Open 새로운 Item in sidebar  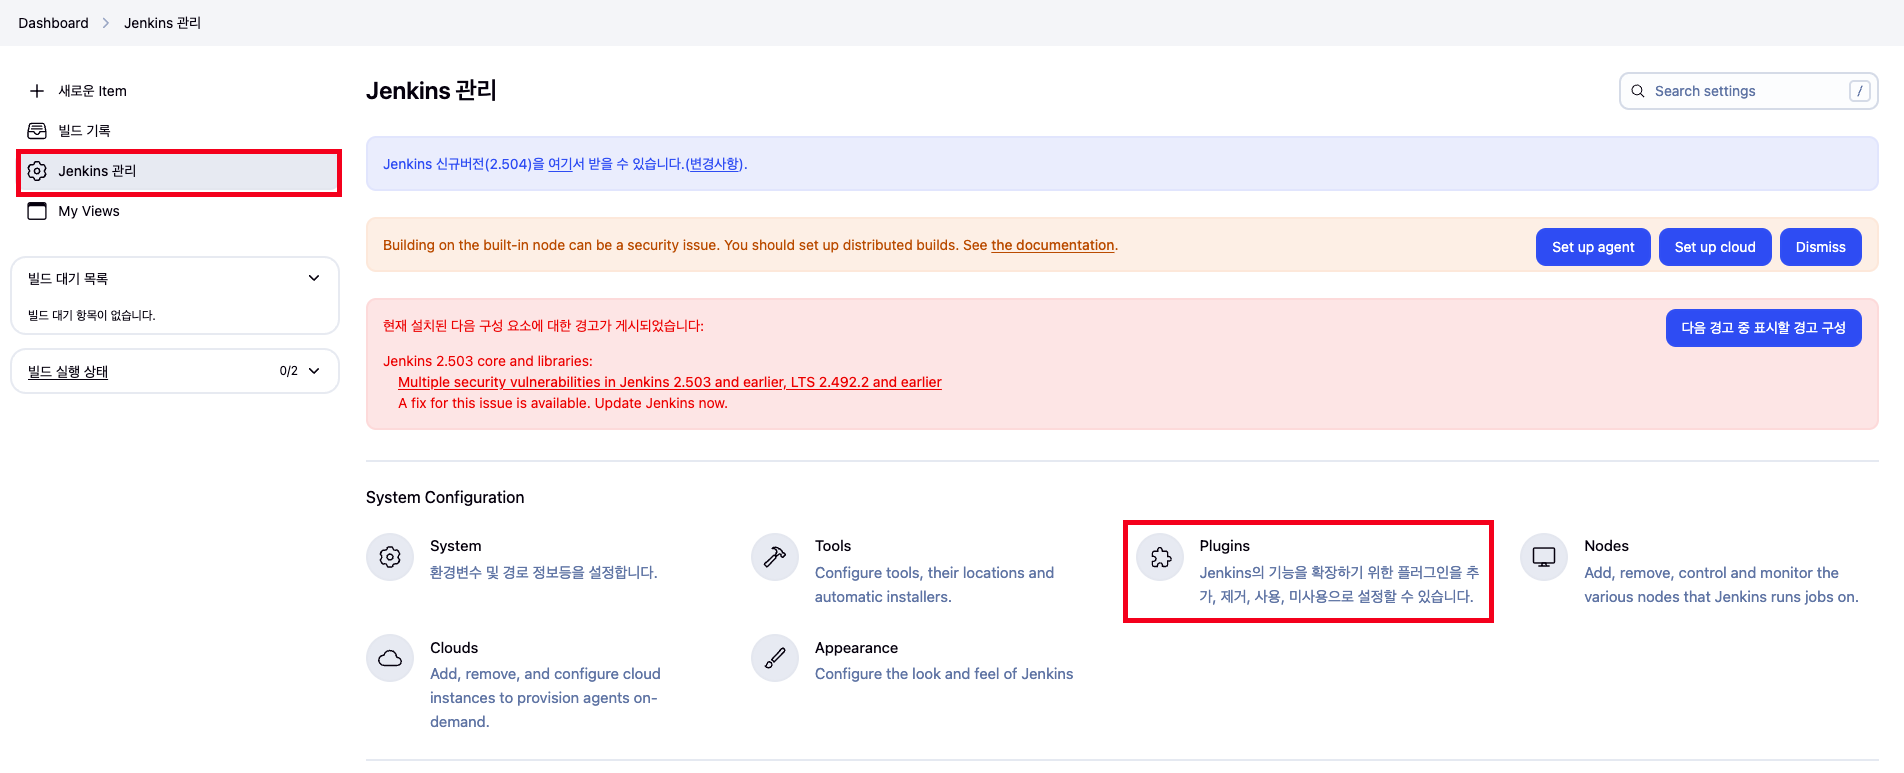tap(92, 91)
